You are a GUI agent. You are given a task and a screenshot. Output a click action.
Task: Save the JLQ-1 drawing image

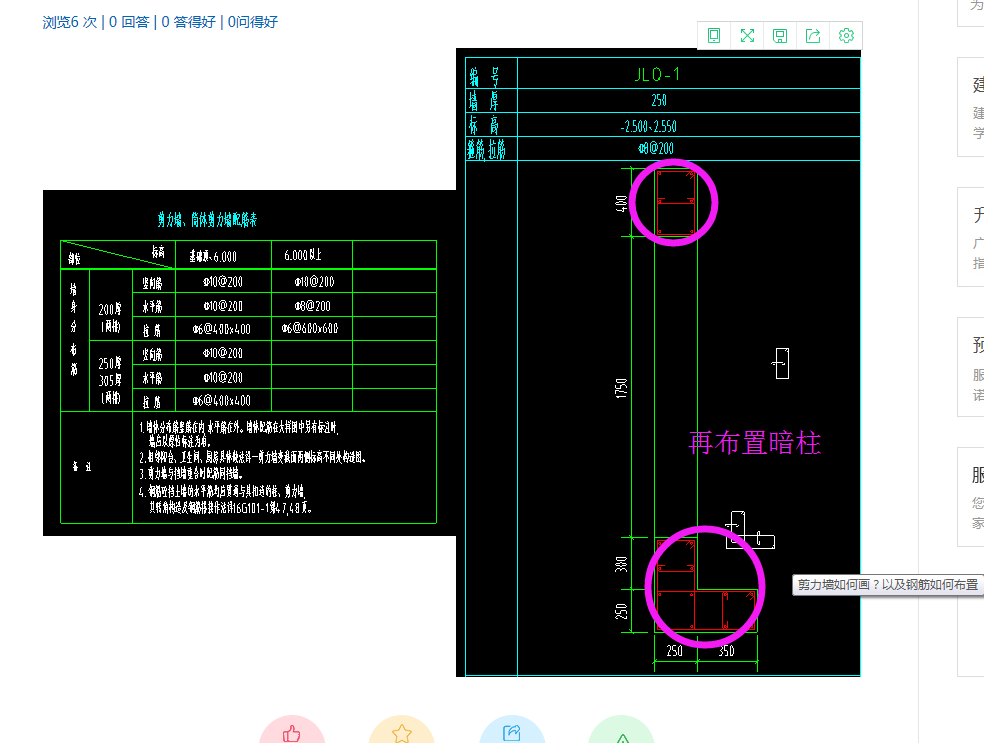pyautogui.click(x=780, y=35)
